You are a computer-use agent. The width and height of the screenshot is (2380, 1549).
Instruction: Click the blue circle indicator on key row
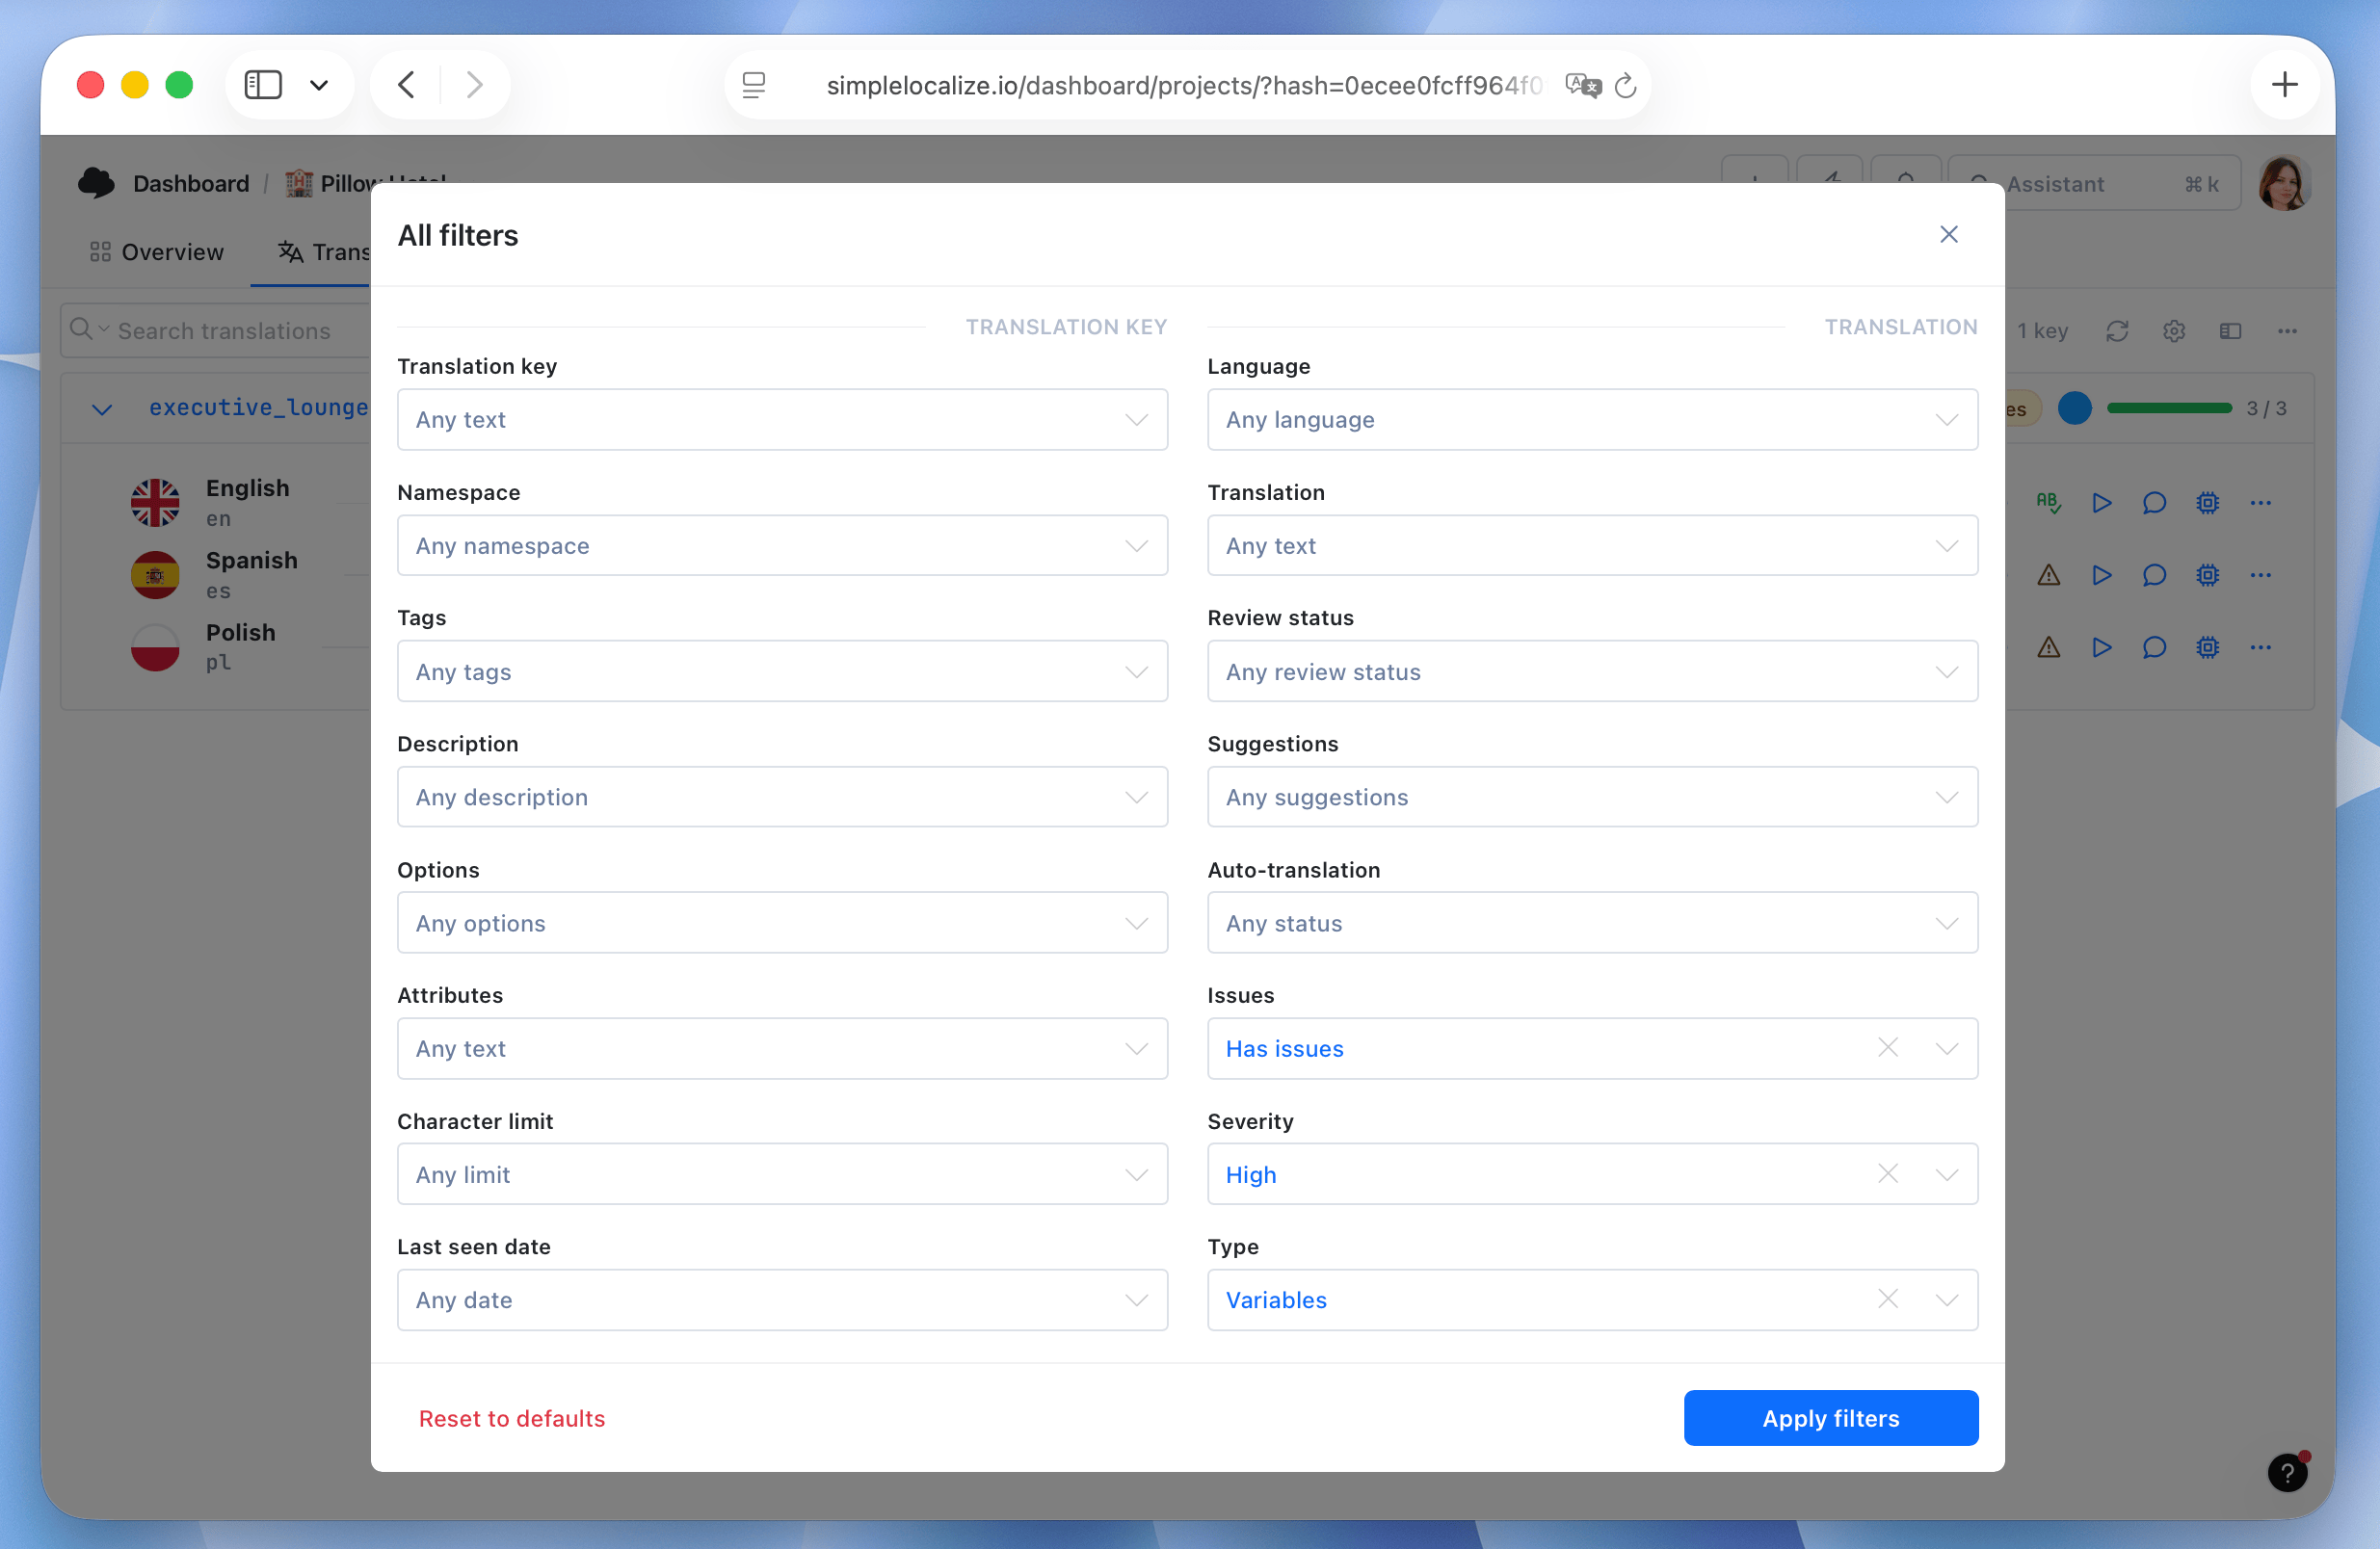pyautogui.click(x=2074, y=408)
